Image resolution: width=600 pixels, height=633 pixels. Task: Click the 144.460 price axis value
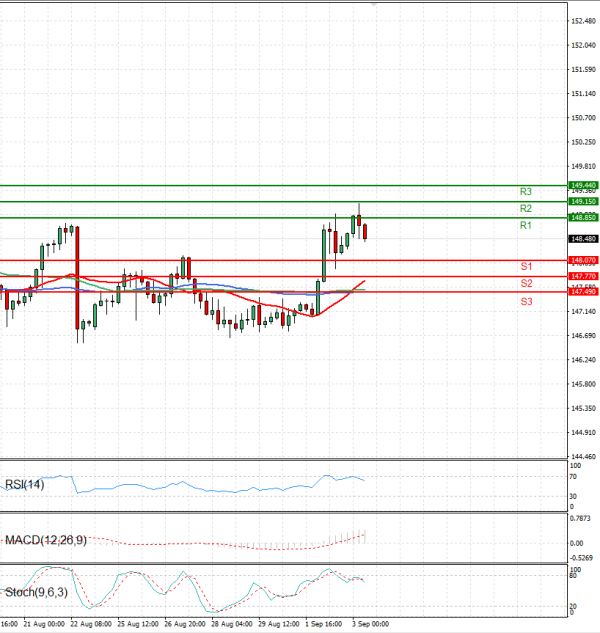coord(583,457)
